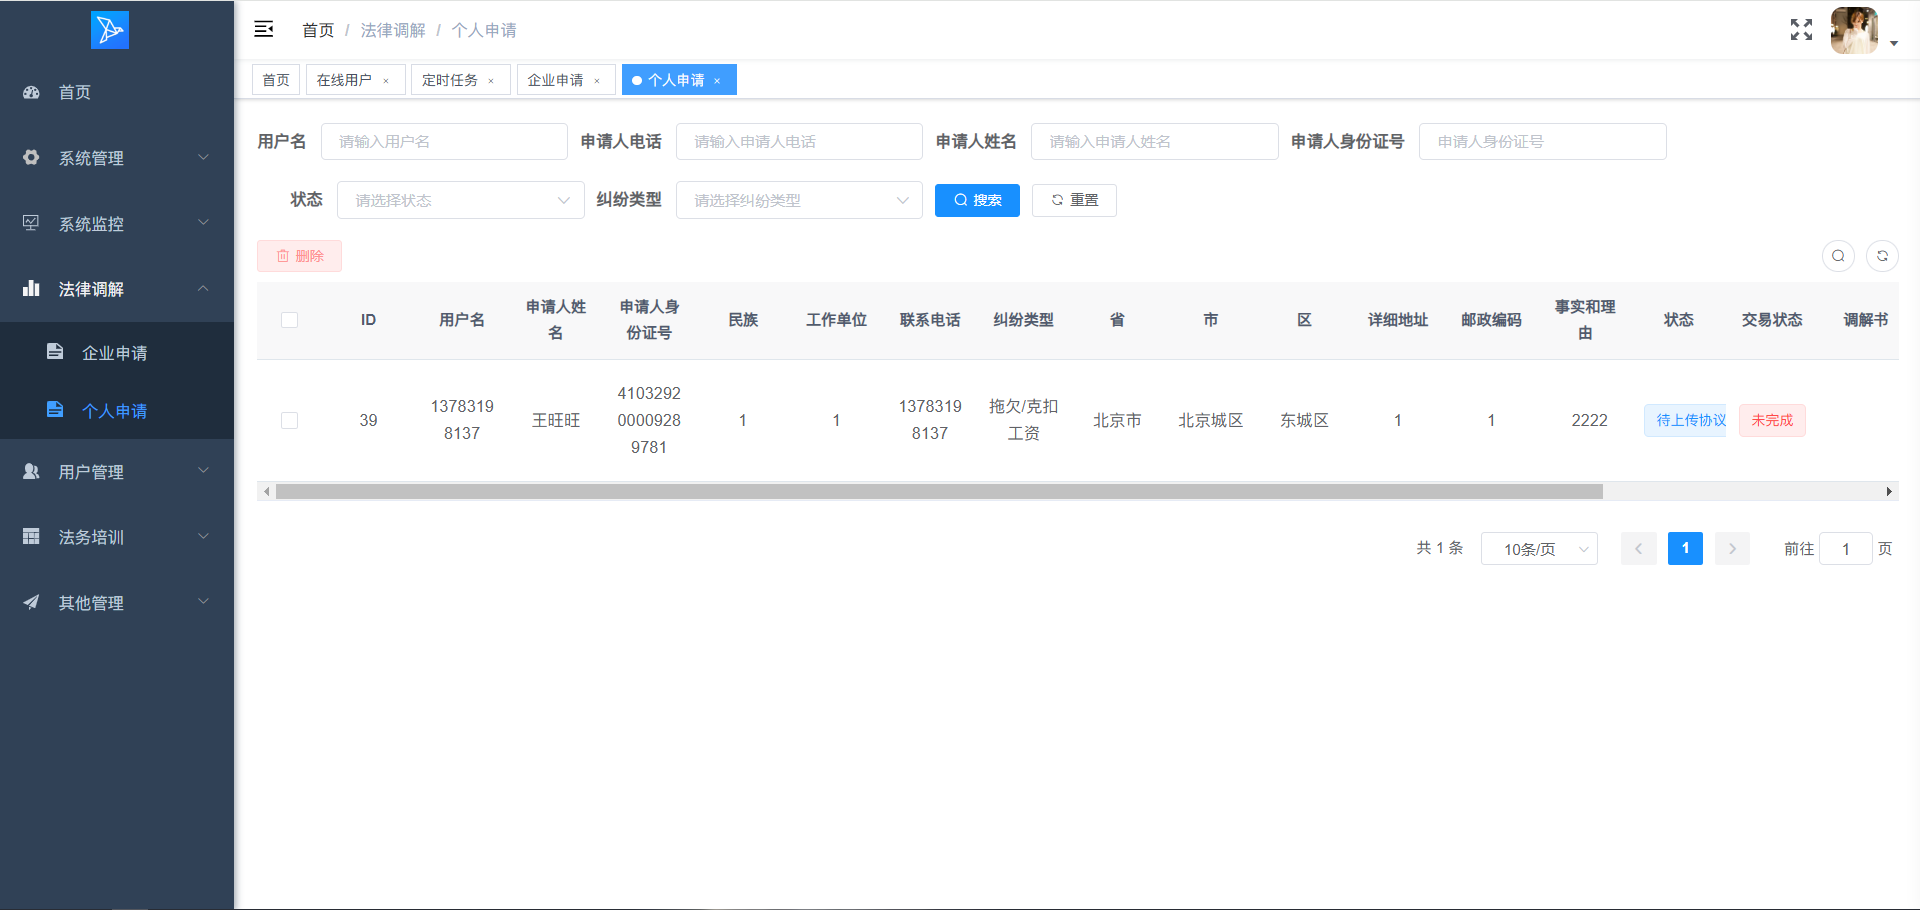The width and height of the screenshot is (1920, 910).
Task: Close the 企业申请 tab
Action: tap(597, 81)
